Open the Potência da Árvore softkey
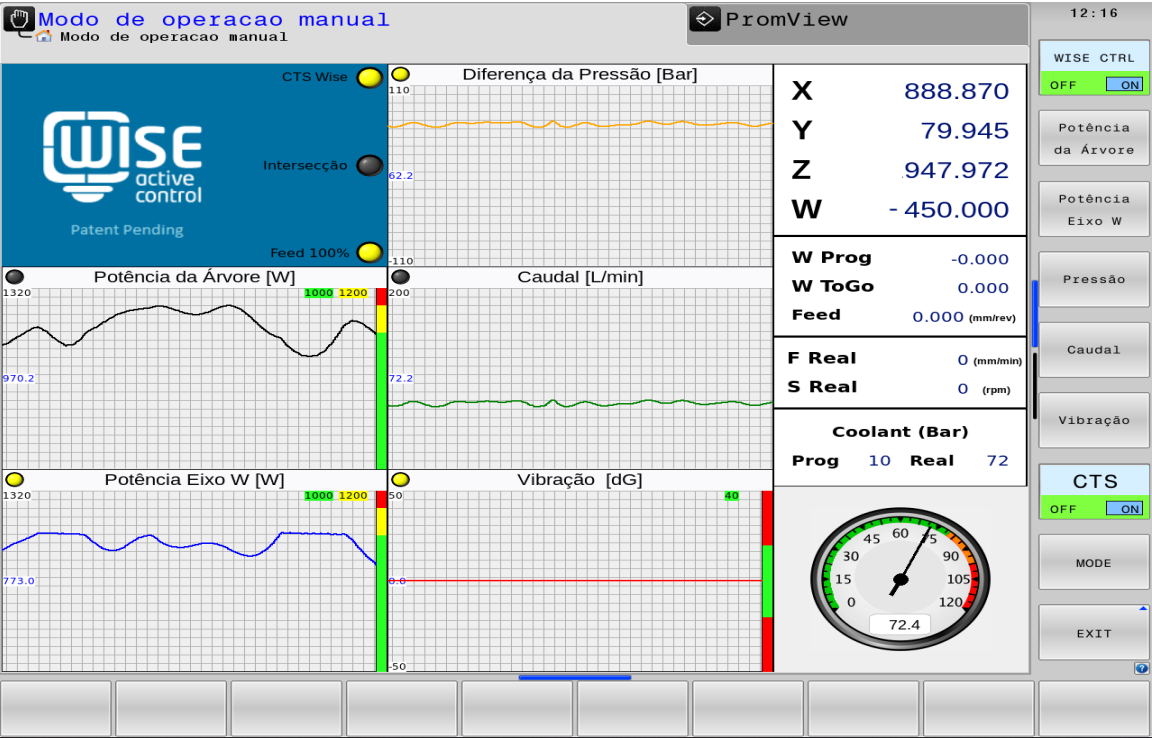This screenshot has width=1152, height=738. (1094, 138)
